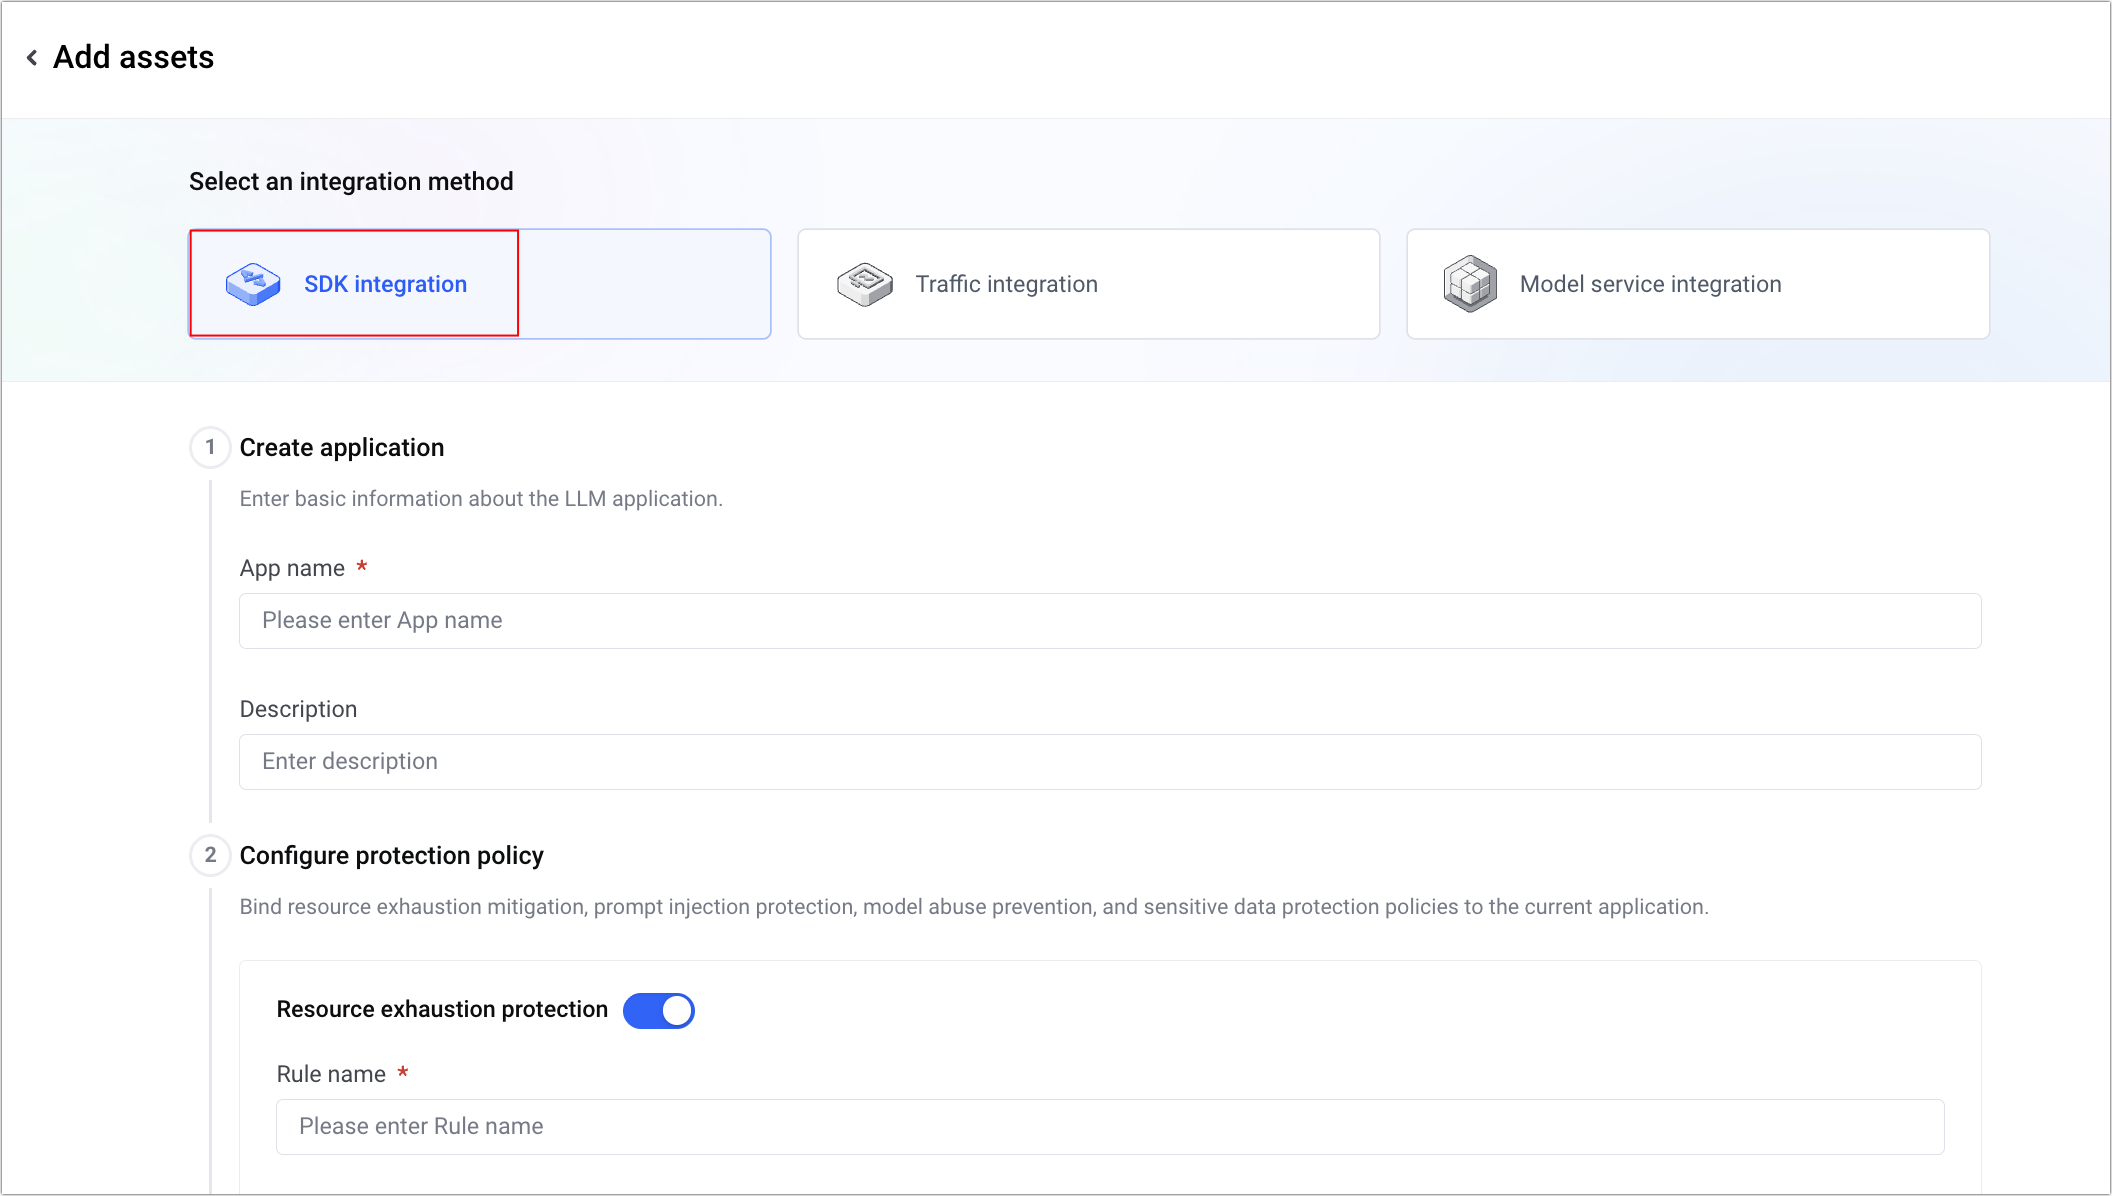Toggle Resource exhaustion protection switch

tap(658, 1010)
